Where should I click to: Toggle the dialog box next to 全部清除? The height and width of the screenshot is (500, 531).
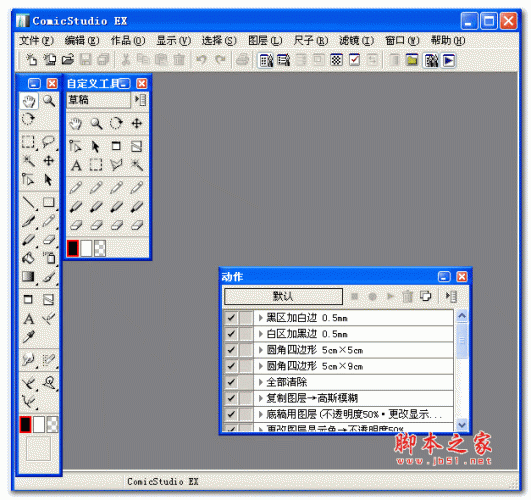pyautogui.click(x=246, y=382)
